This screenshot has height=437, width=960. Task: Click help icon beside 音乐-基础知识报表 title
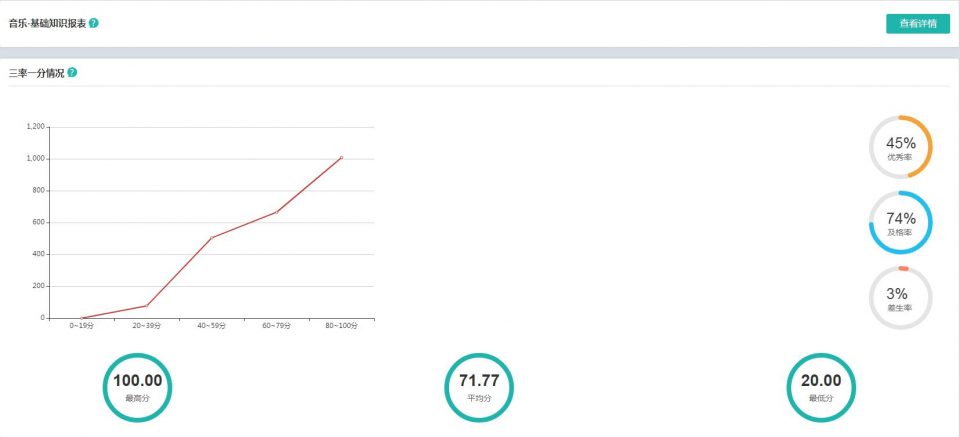coord(94,23)
